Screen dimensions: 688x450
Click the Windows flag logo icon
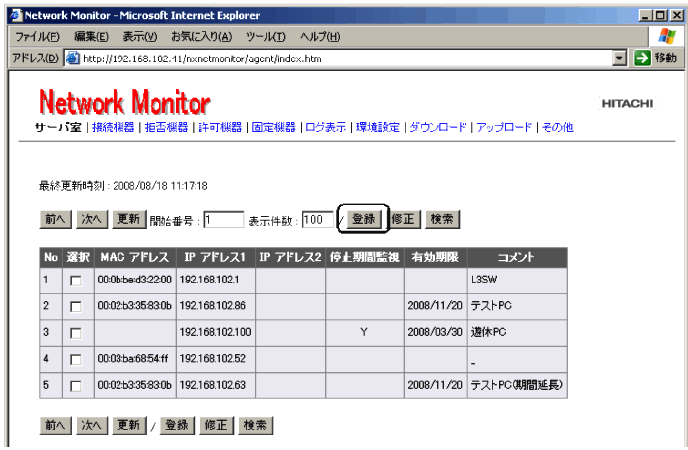(666, 36)
